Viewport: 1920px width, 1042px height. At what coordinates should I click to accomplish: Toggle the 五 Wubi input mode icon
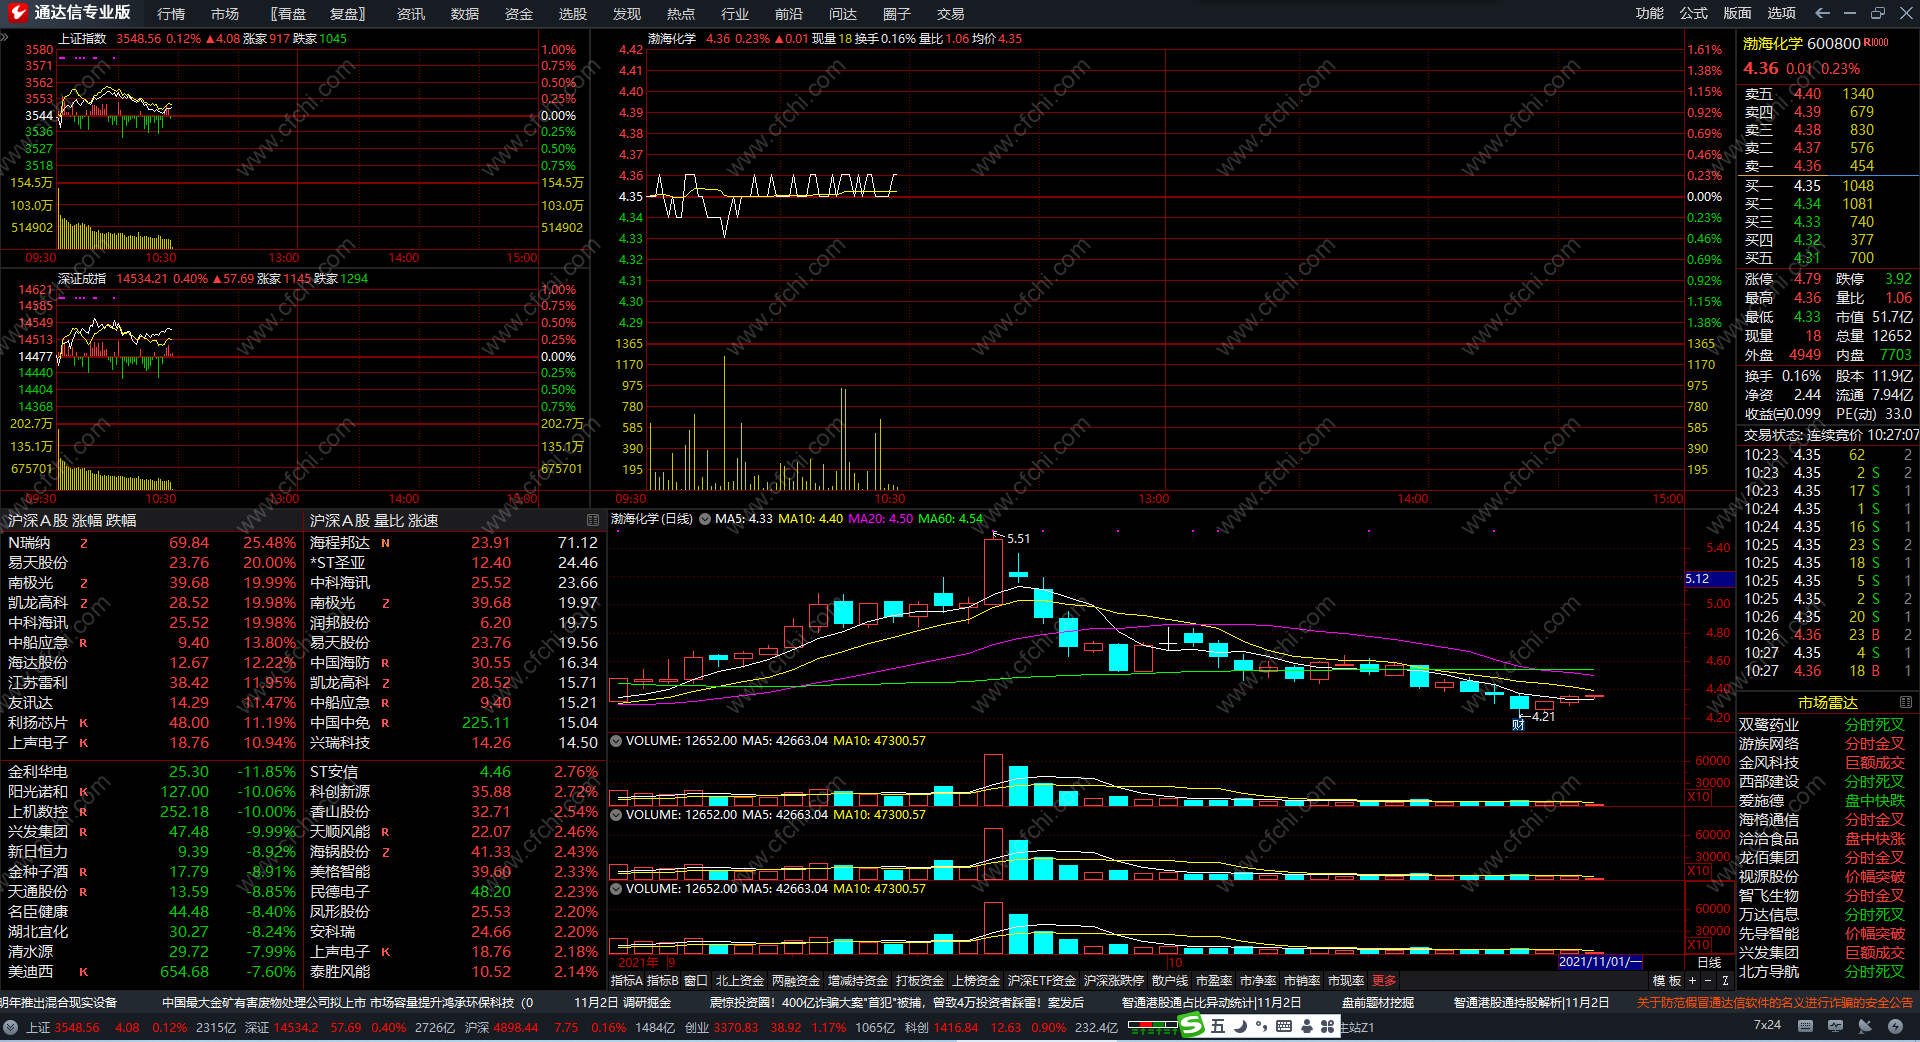pyautogui.click(x=1218, y=1026)
